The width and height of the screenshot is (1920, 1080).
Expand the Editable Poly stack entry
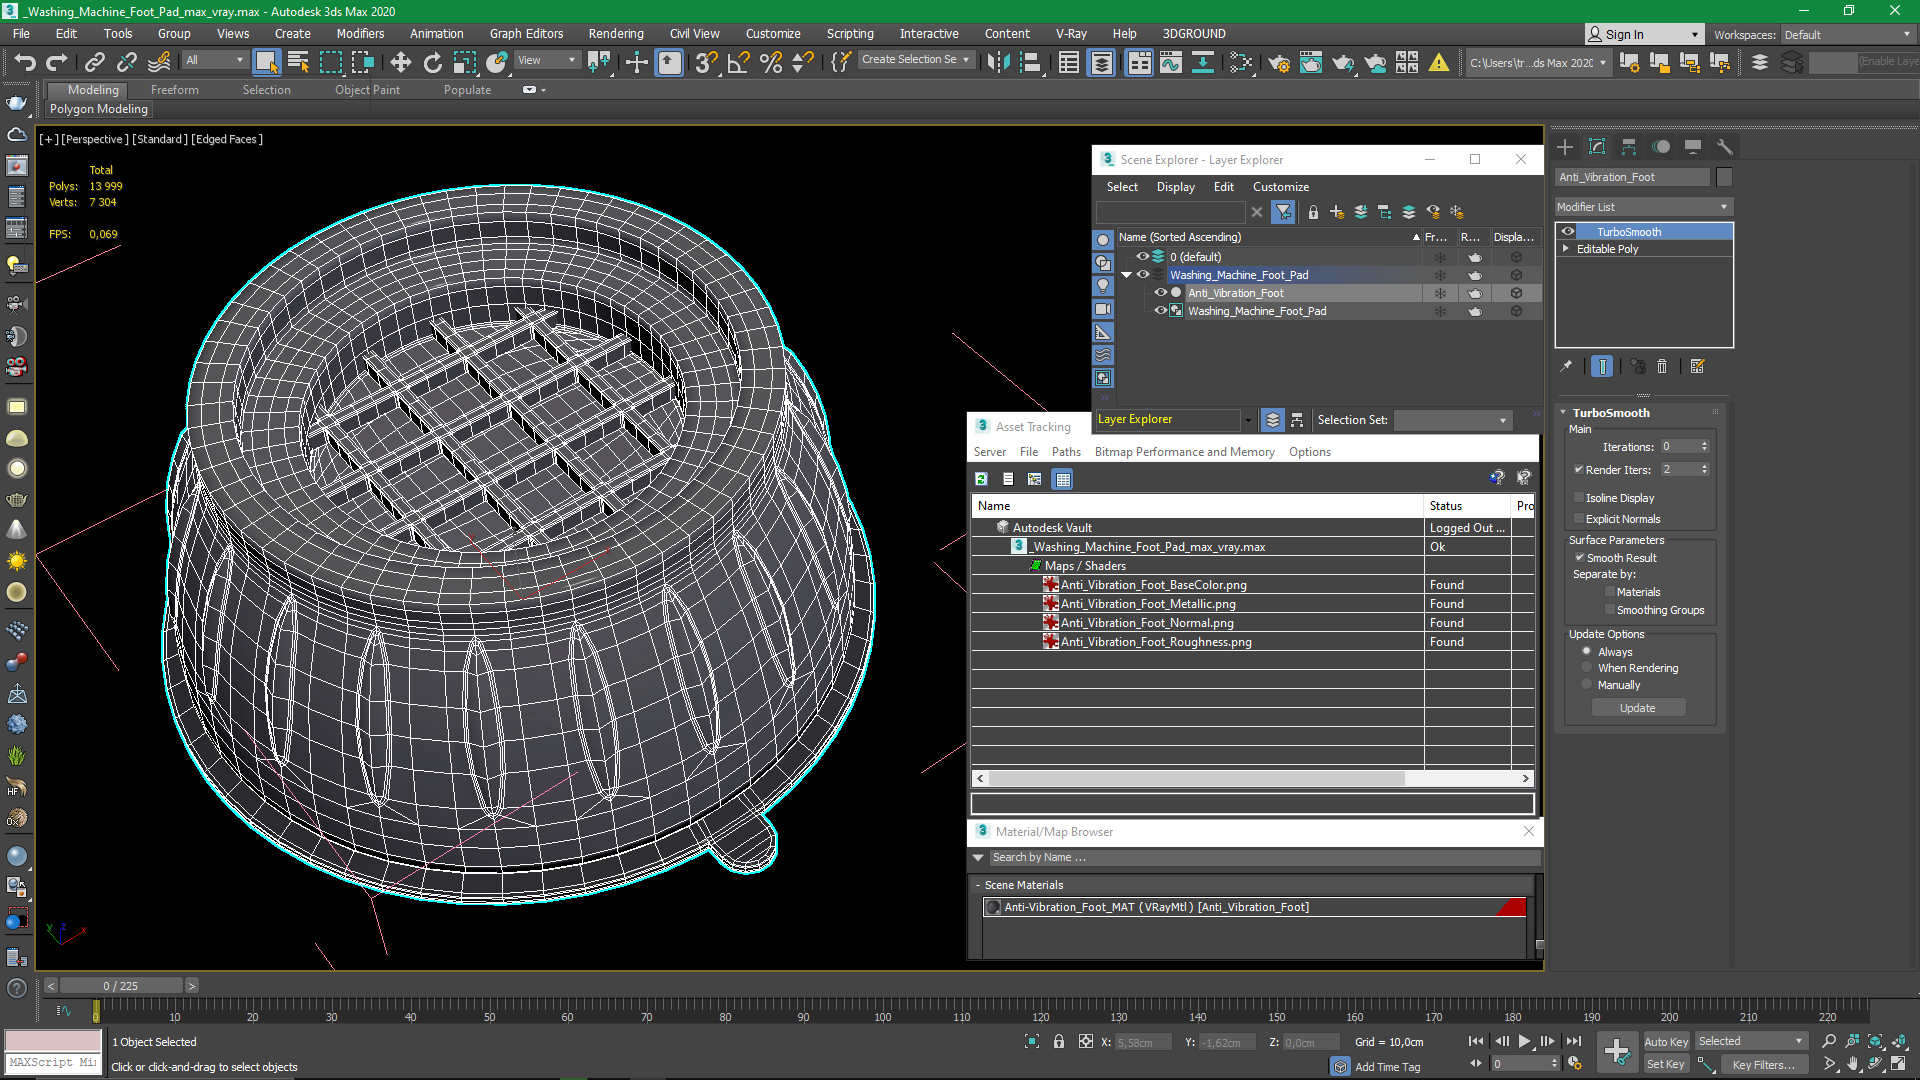click(1566, 249)
